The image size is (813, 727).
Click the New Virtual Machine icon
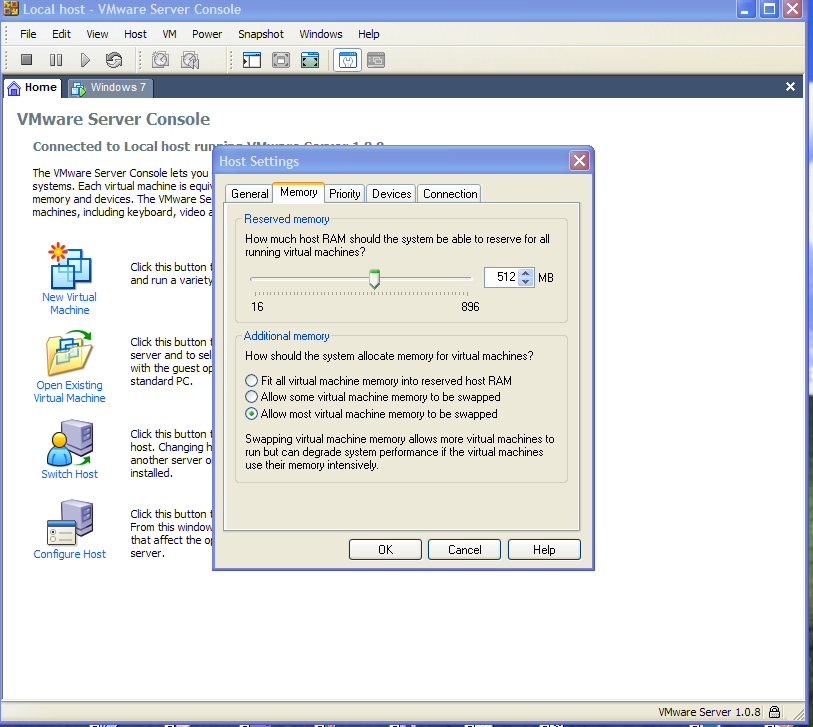70,266
